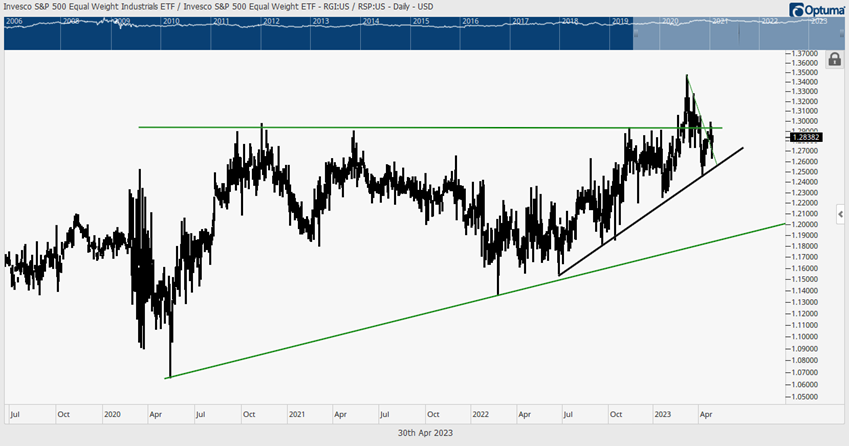Click year 2010 in overview timeline

(171, 21)
